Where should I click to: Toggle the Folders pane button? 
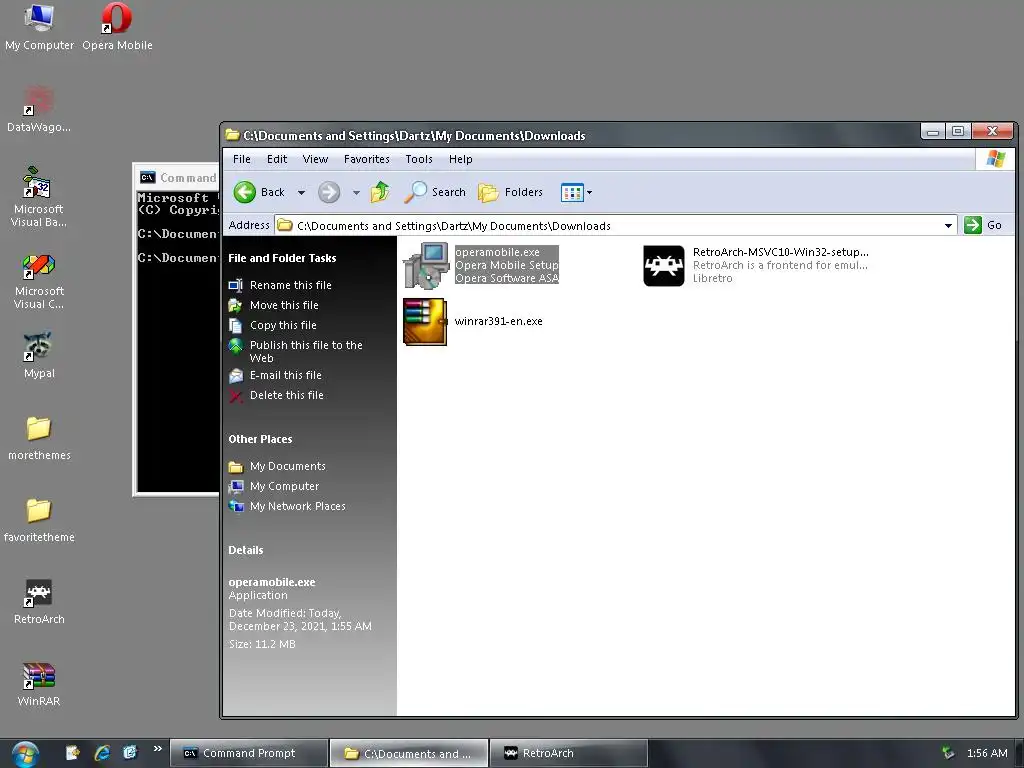pyautogui.click(x=511, y=192)
